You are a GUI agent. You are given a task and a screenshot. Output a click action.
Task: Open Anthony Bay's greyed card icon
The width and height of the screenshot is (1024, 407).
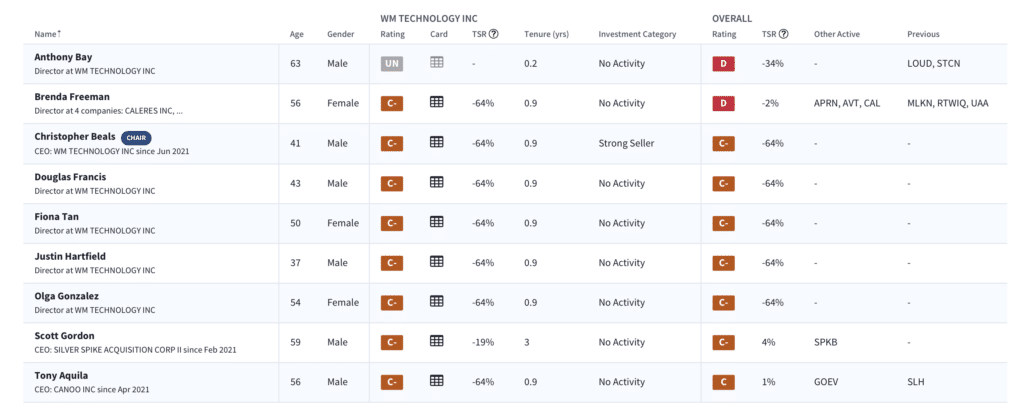tap(436, 62)
